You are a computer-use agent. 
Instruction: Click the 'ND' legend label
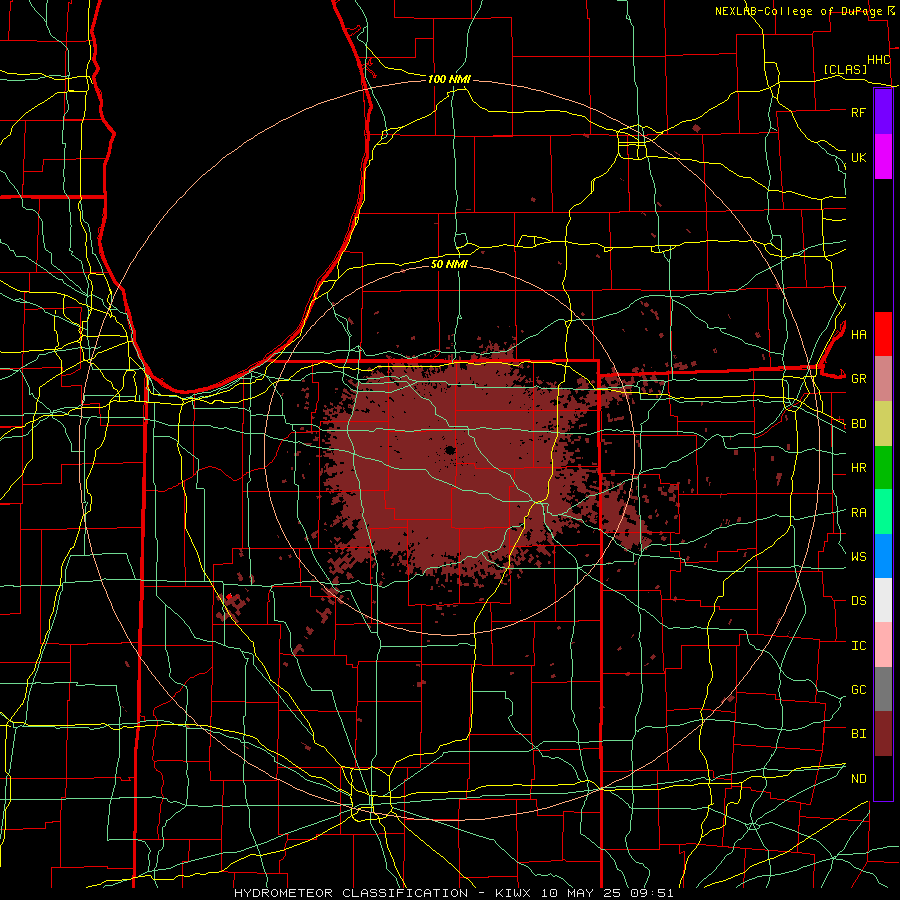click(x=859, y=778)
